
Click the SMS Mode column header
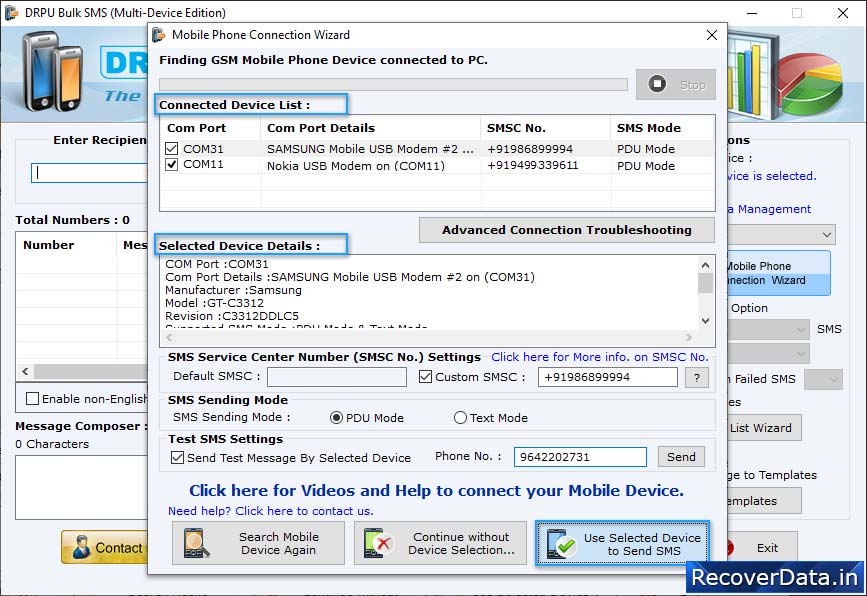coord(662,128)
